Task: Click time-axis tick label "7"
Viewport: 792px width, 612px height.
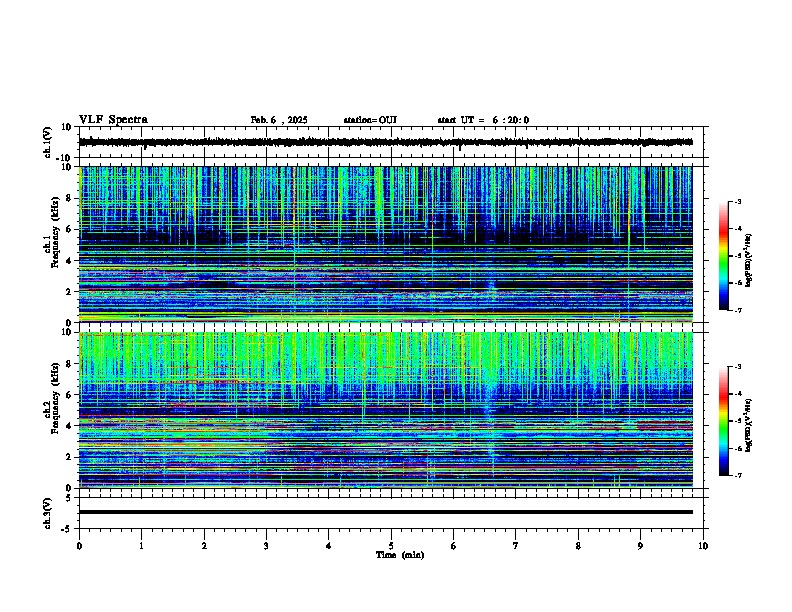Action: [516, 546]
